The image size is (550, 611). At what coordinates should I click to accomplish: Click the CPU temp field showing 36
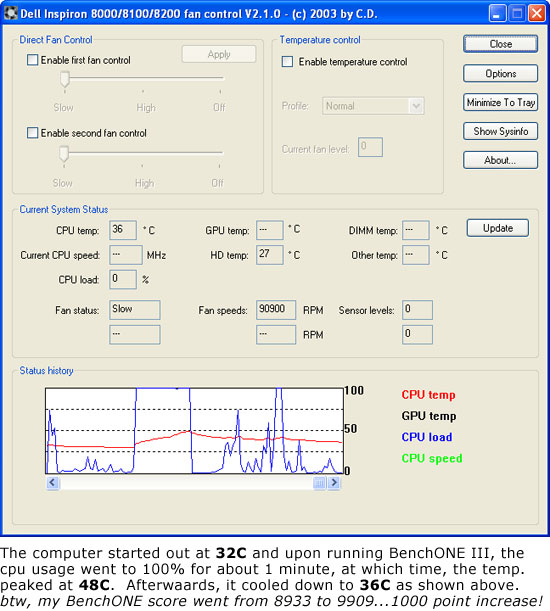(123, 230)
